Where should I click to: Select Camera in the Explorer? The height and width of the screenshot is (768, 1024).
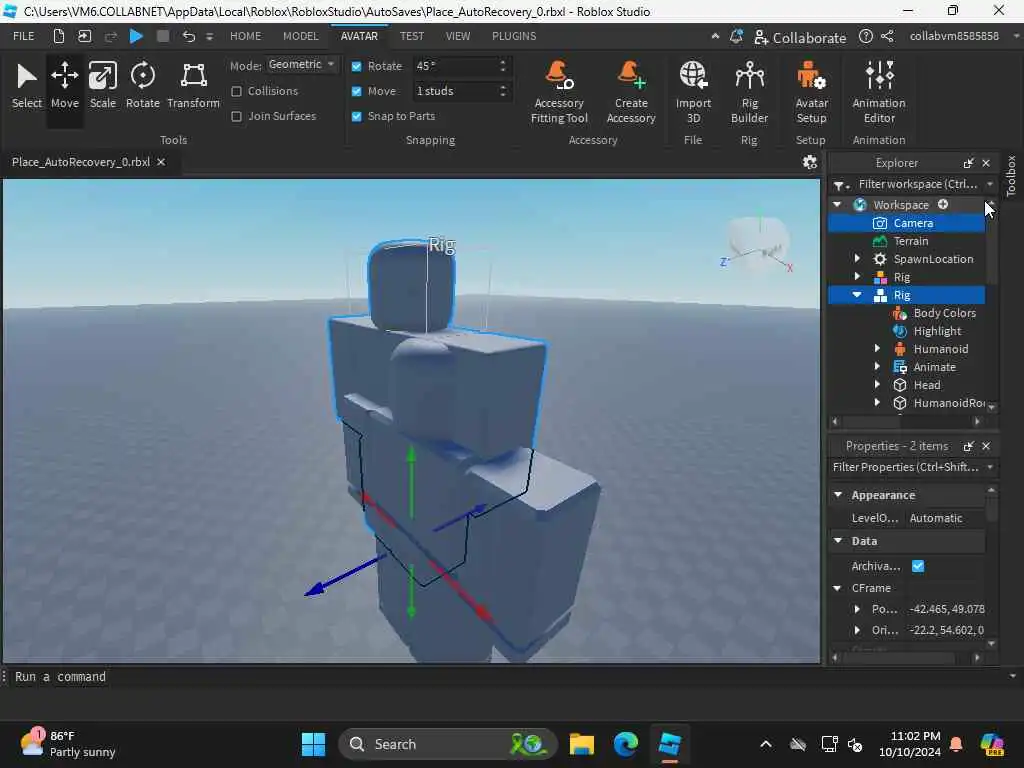coord(906,223)
